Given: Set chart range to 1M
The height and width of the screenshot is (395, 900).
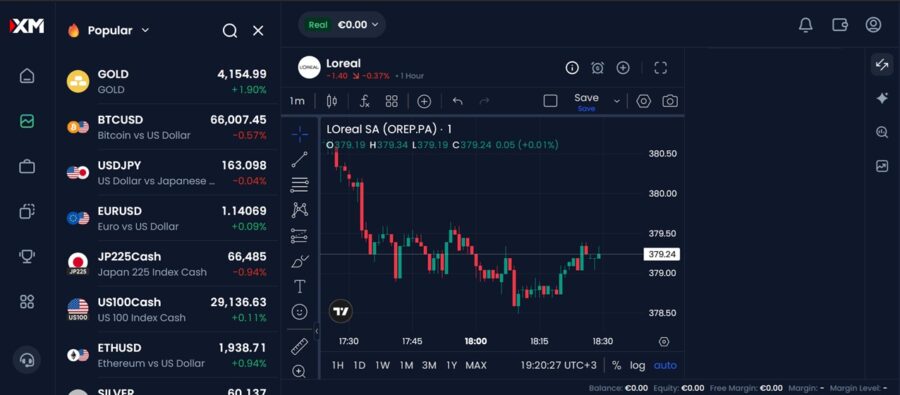Looking at the screenshot, I should (406, 365).
